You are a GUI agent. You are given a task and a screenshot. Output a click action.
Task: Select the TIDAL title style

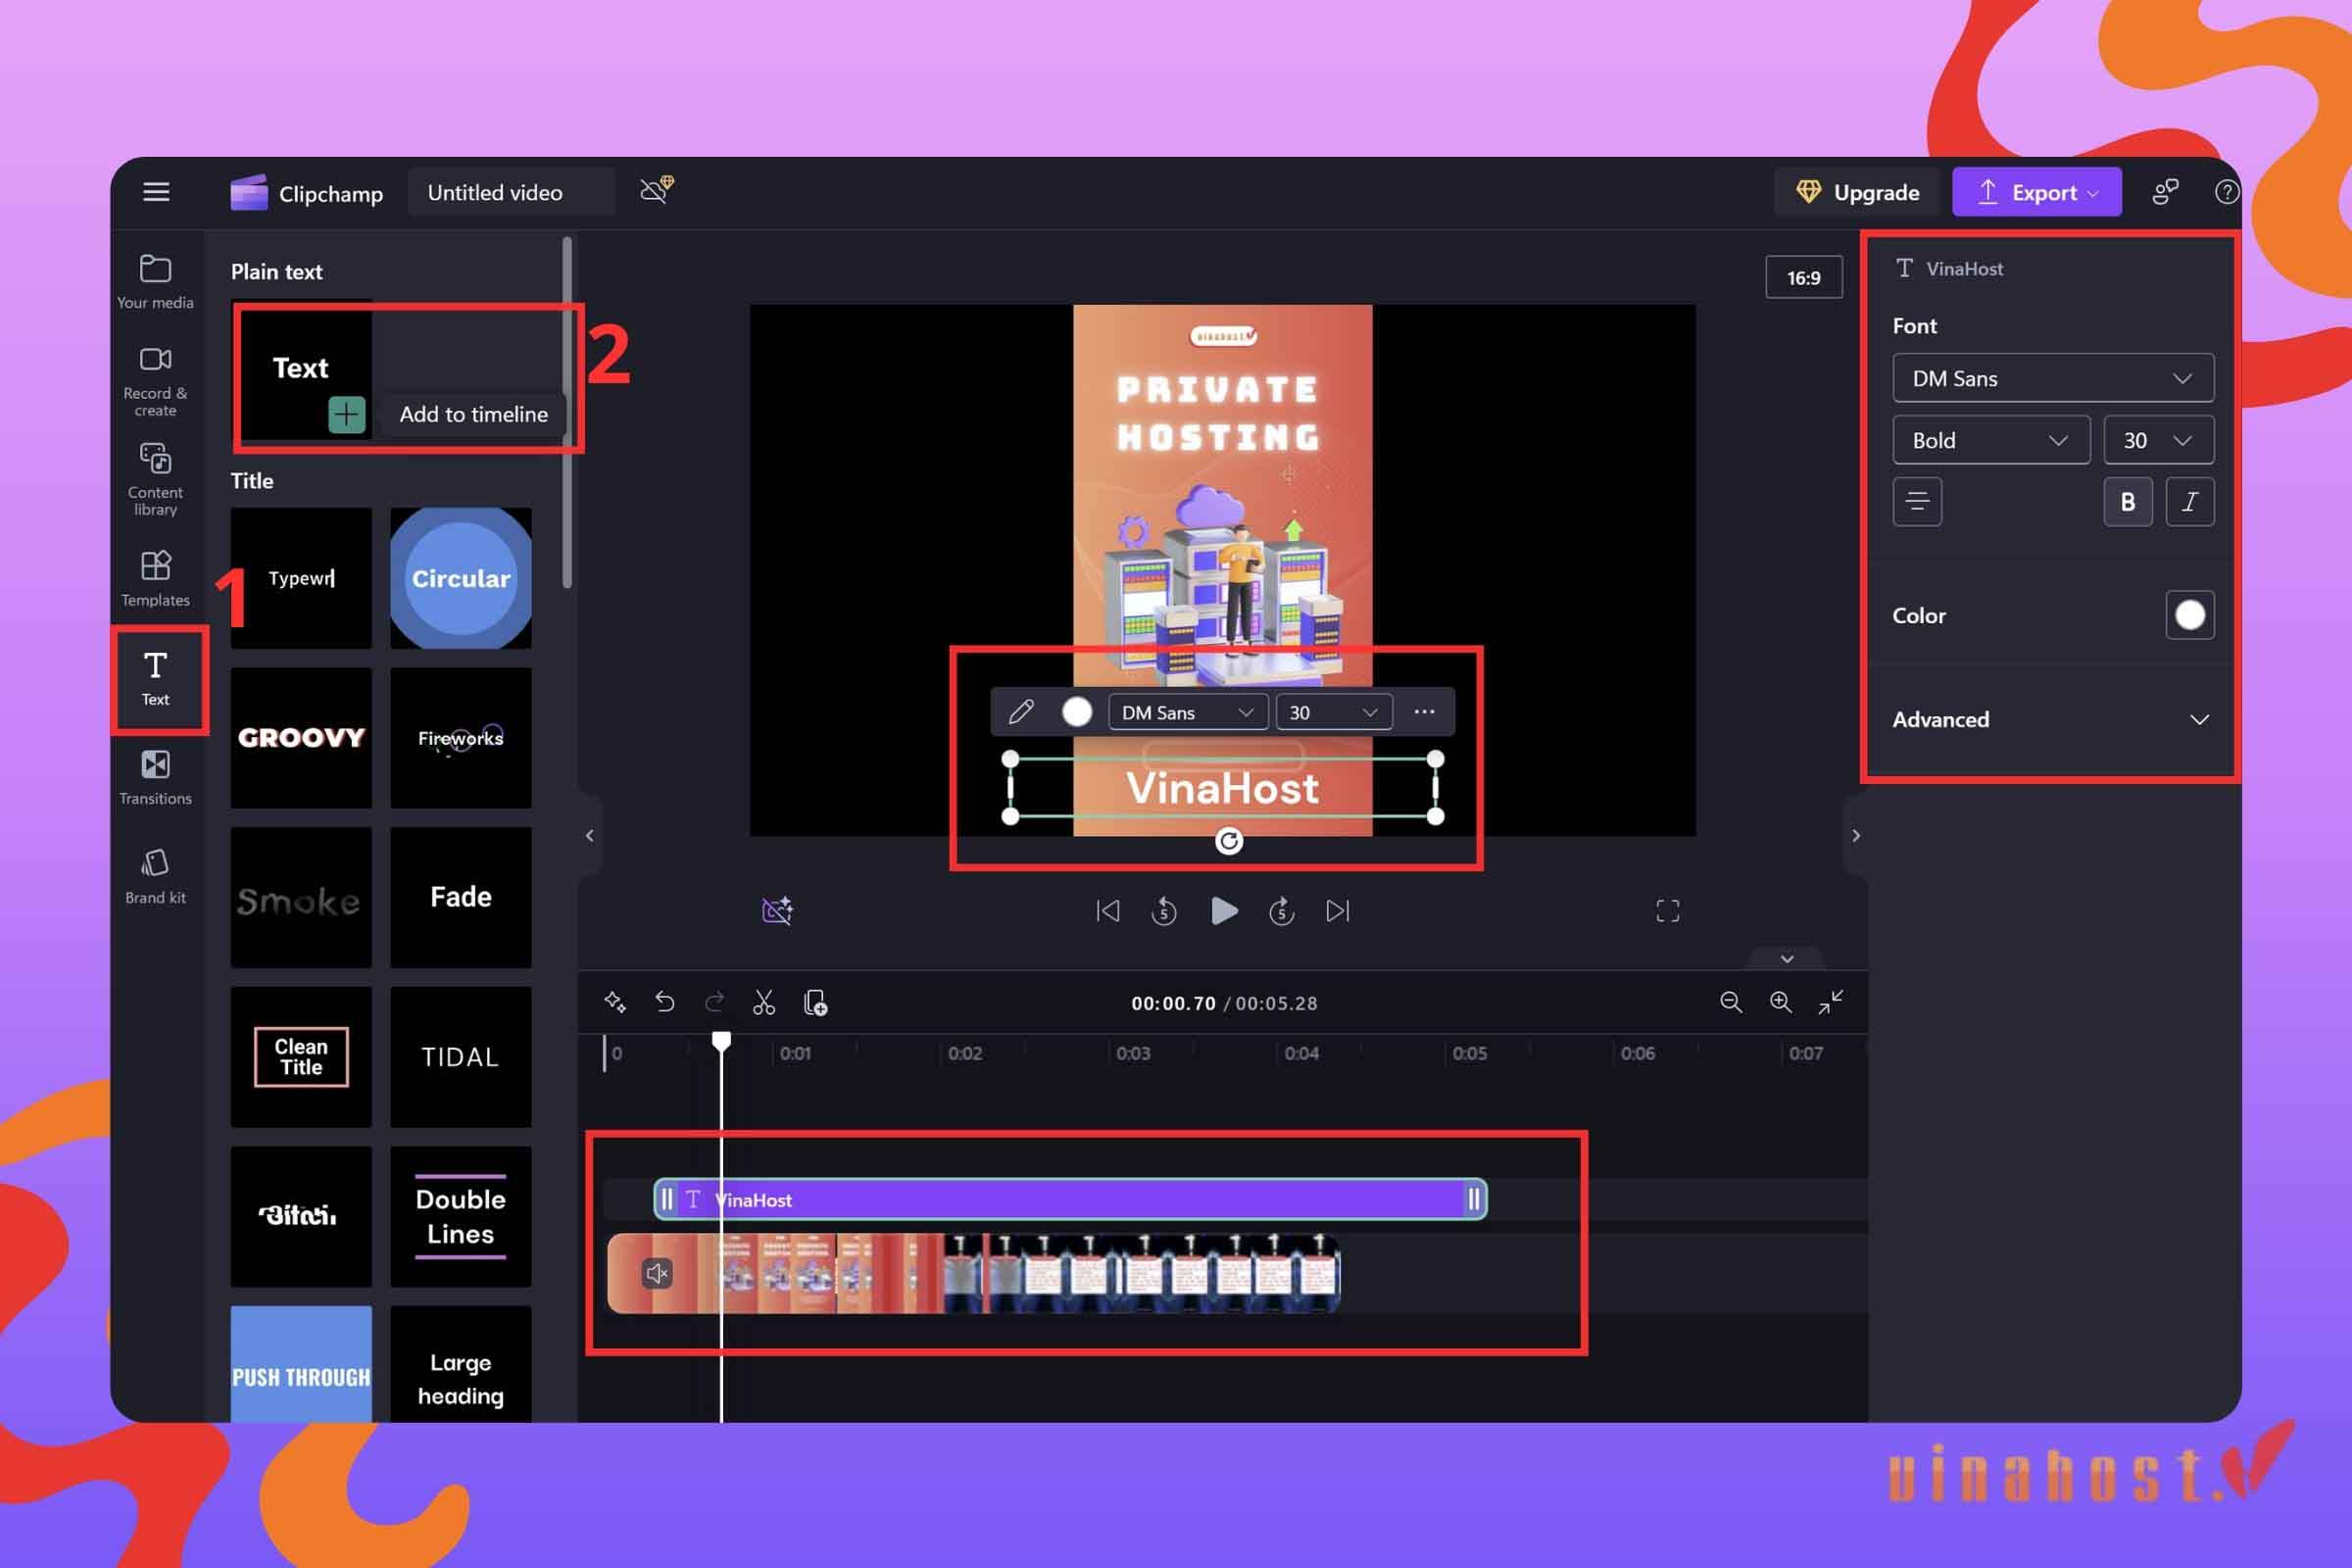[x=461, y=1057]
